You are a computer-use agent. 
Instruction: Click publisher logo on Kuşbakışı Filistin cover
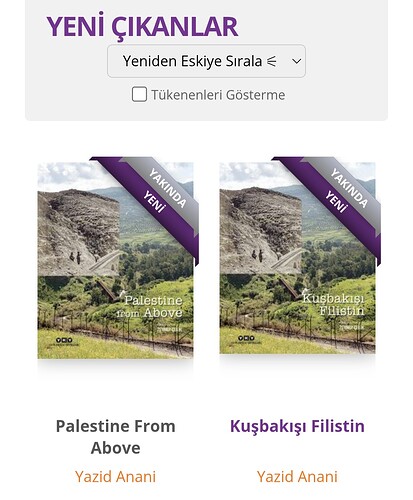tap(246, 339)
